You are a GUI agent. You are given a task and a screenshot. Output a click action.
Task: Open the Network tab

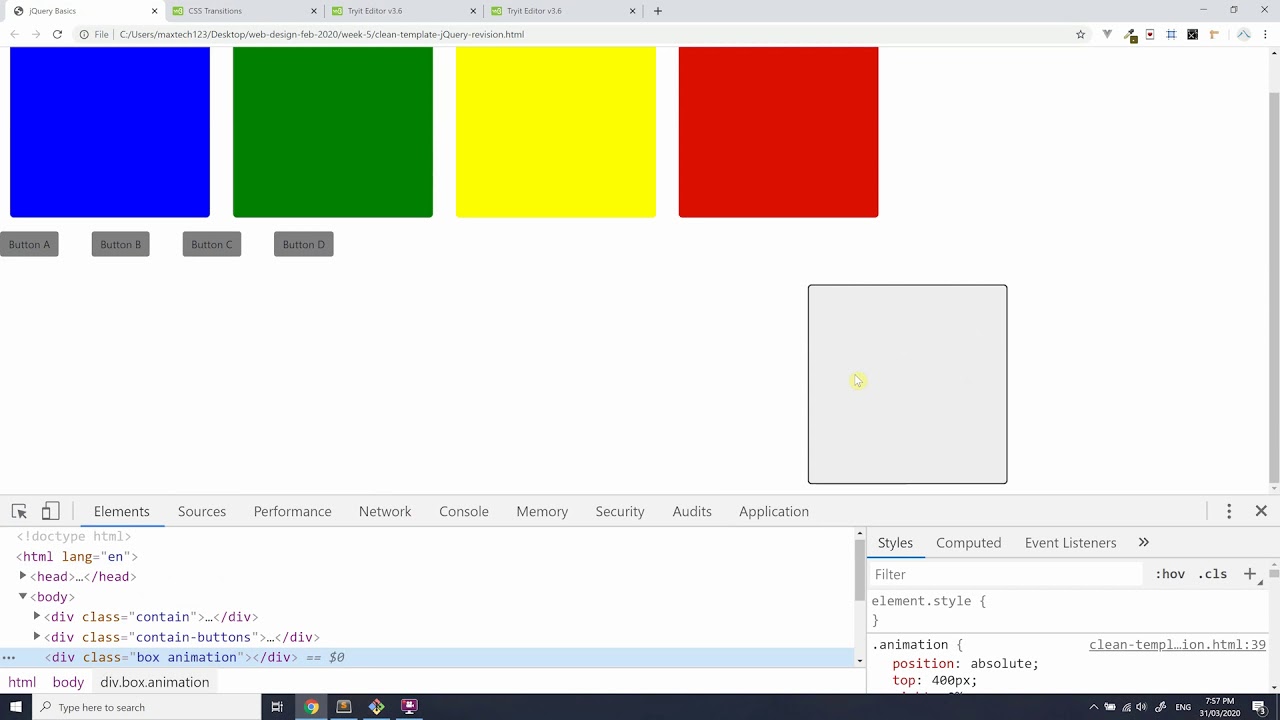coord(385,511)
